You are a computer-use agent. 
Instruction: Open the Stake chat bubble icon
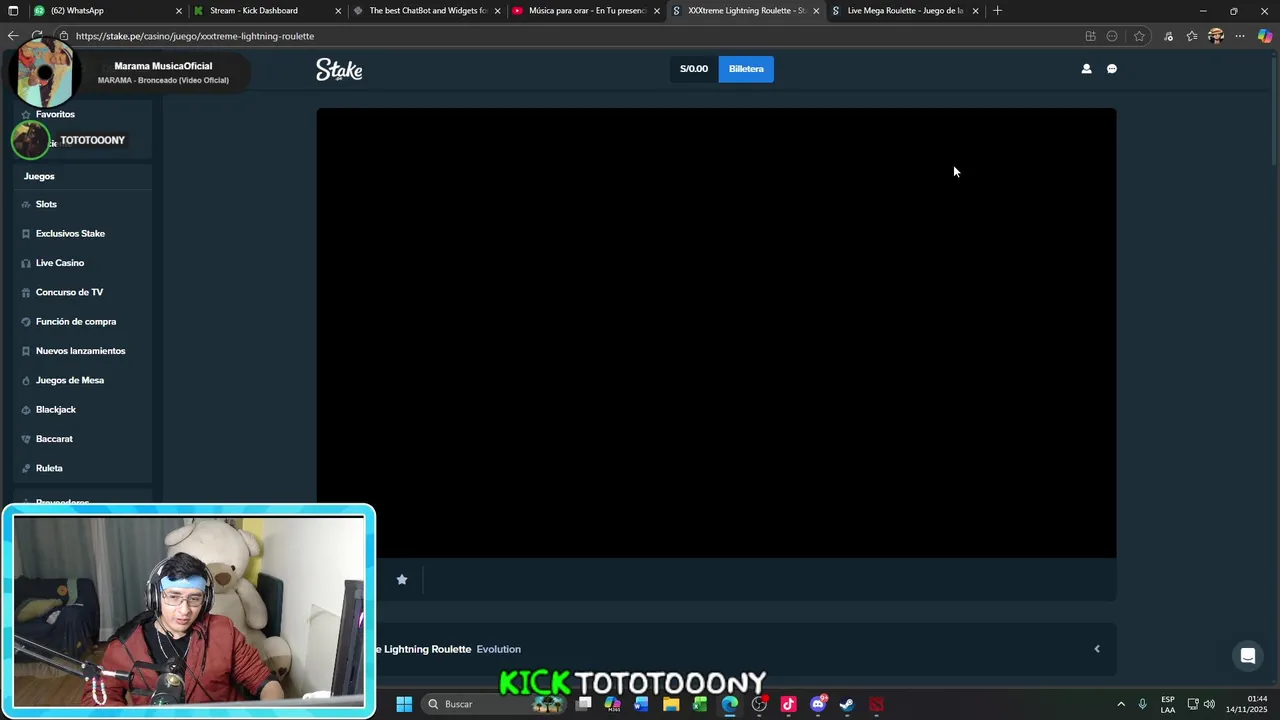pyautogui.click(x=1112, y=69)
